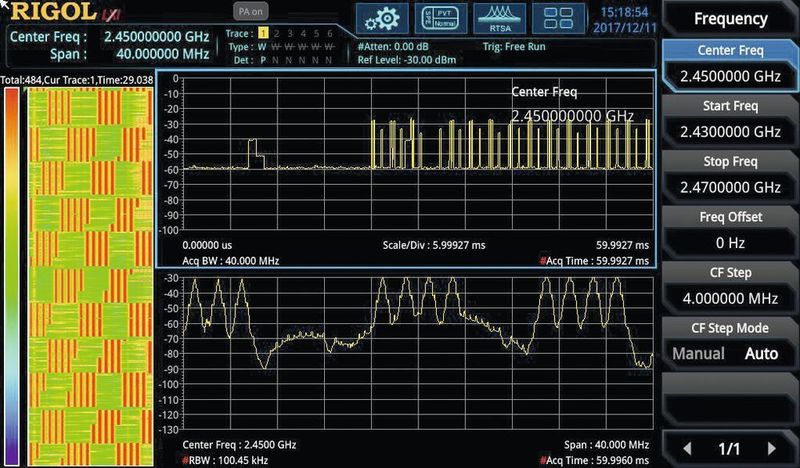The width and height of the screenshot is (800, 468).
Task: Set CF Step Mode to Manual
Action: tap(698, 354)
